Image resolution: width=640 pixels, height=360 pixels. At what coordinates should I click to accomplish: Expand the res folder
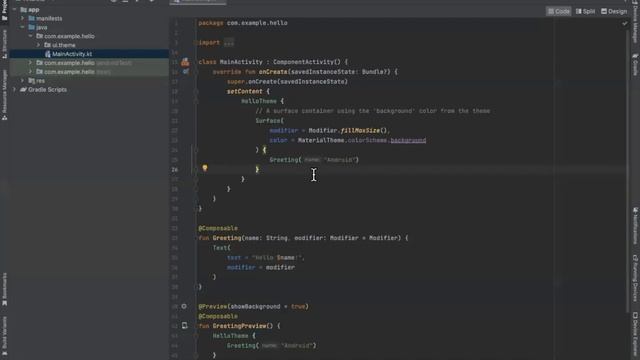tap(22, 81)
